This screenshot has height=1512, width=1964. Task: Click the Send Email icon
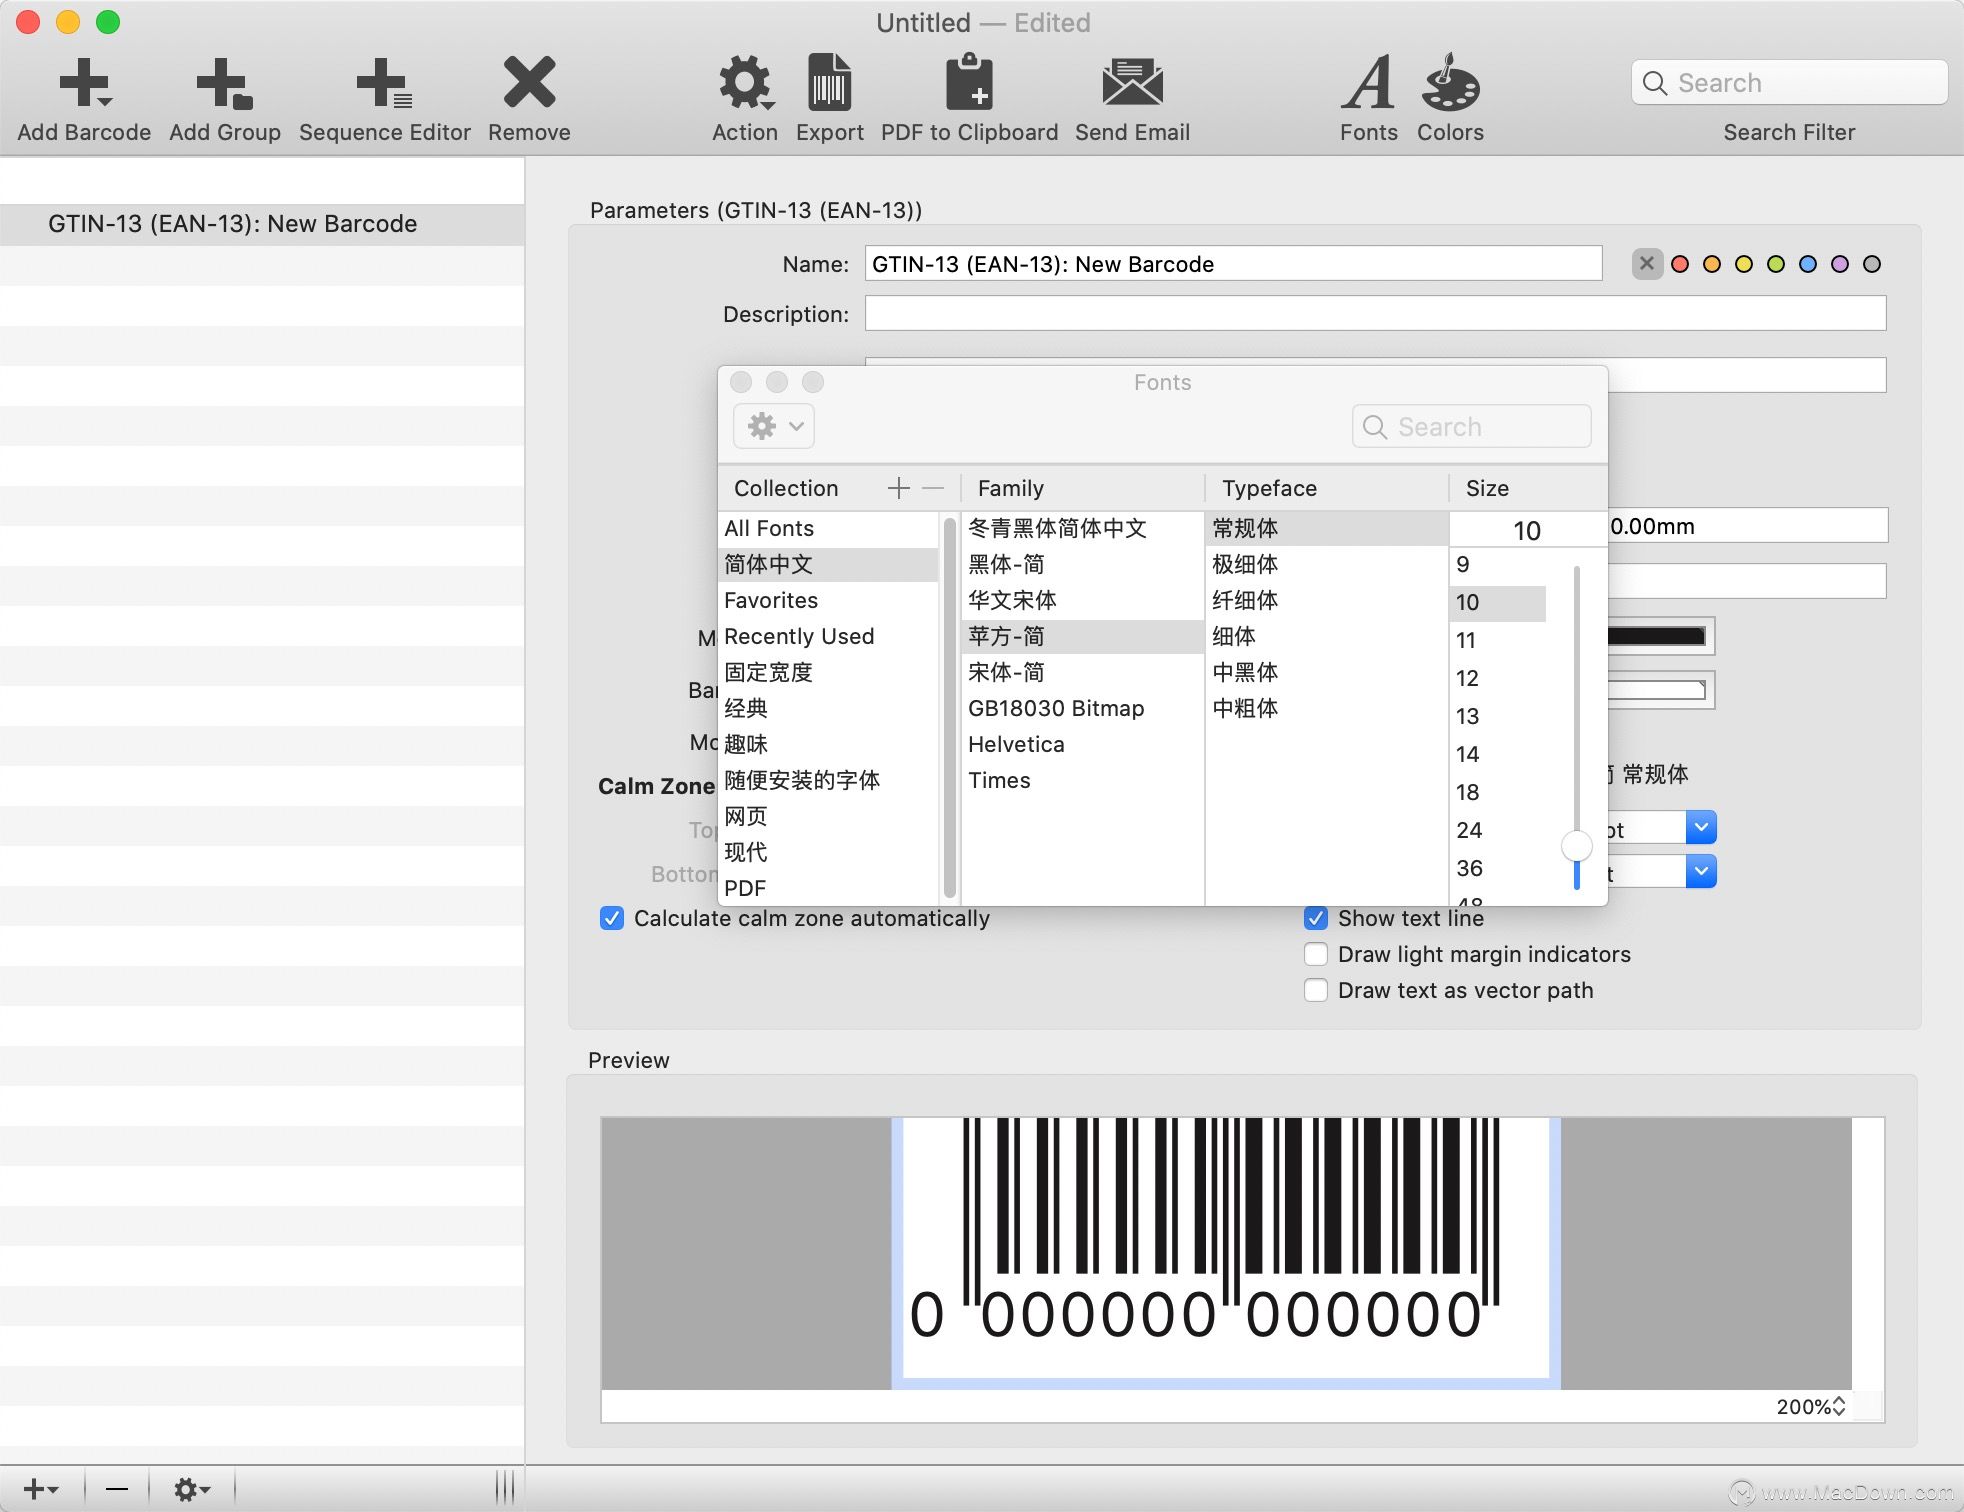(x=1132, y=83)
